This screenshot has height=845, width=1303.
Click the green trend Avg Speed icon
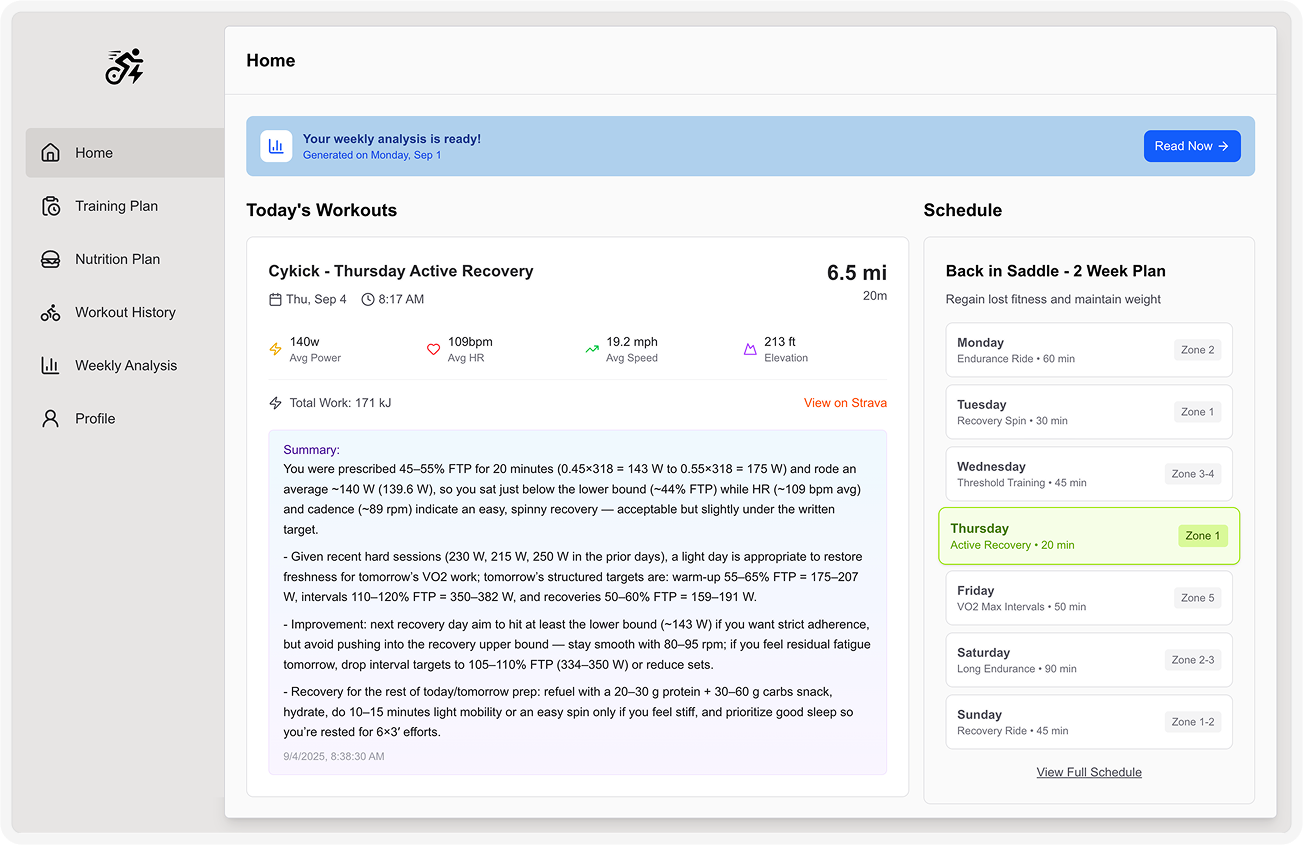point(592,349)
